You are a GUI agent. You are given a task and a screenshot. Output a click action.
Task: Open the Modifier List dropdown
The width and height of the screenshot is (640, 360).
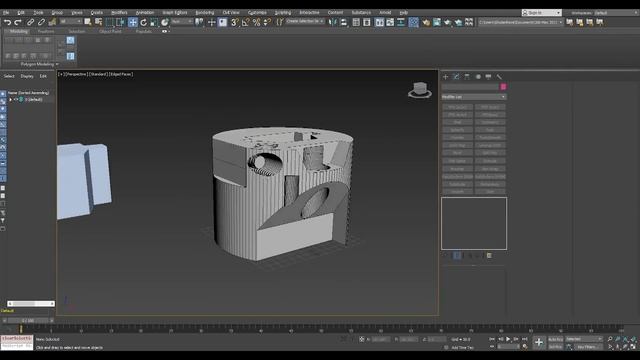(473, 97)
